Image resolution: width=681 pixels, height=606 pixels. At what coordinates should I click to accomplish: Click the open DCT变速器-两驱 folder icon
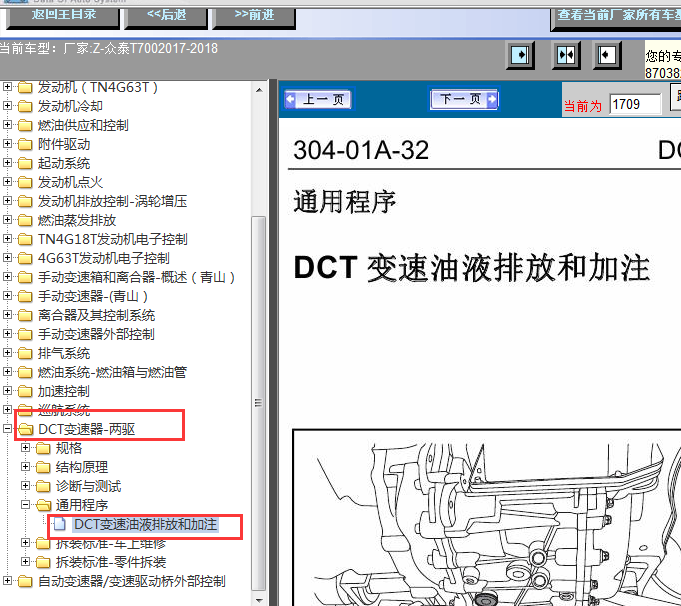coord(26,429)
